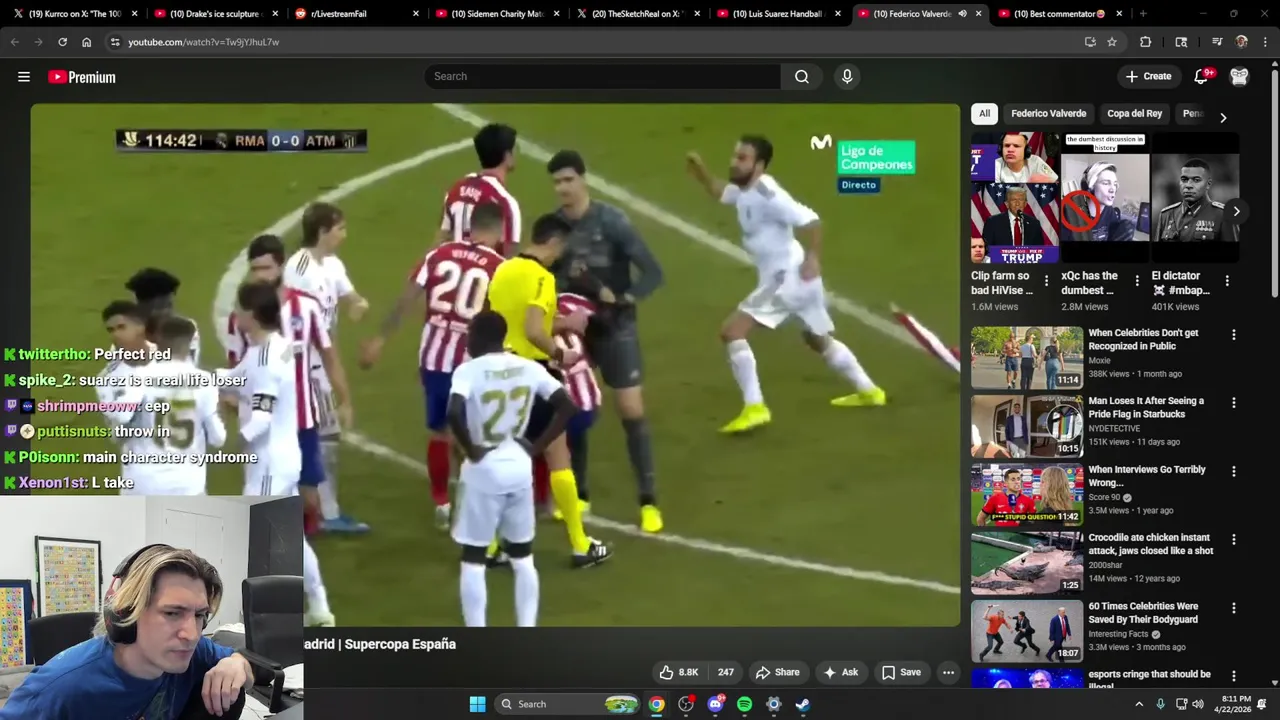This screenshot has height=720, width=1280.
Task: Open options for 'xQc has the dumbest' short
Action: (1137, 281)
